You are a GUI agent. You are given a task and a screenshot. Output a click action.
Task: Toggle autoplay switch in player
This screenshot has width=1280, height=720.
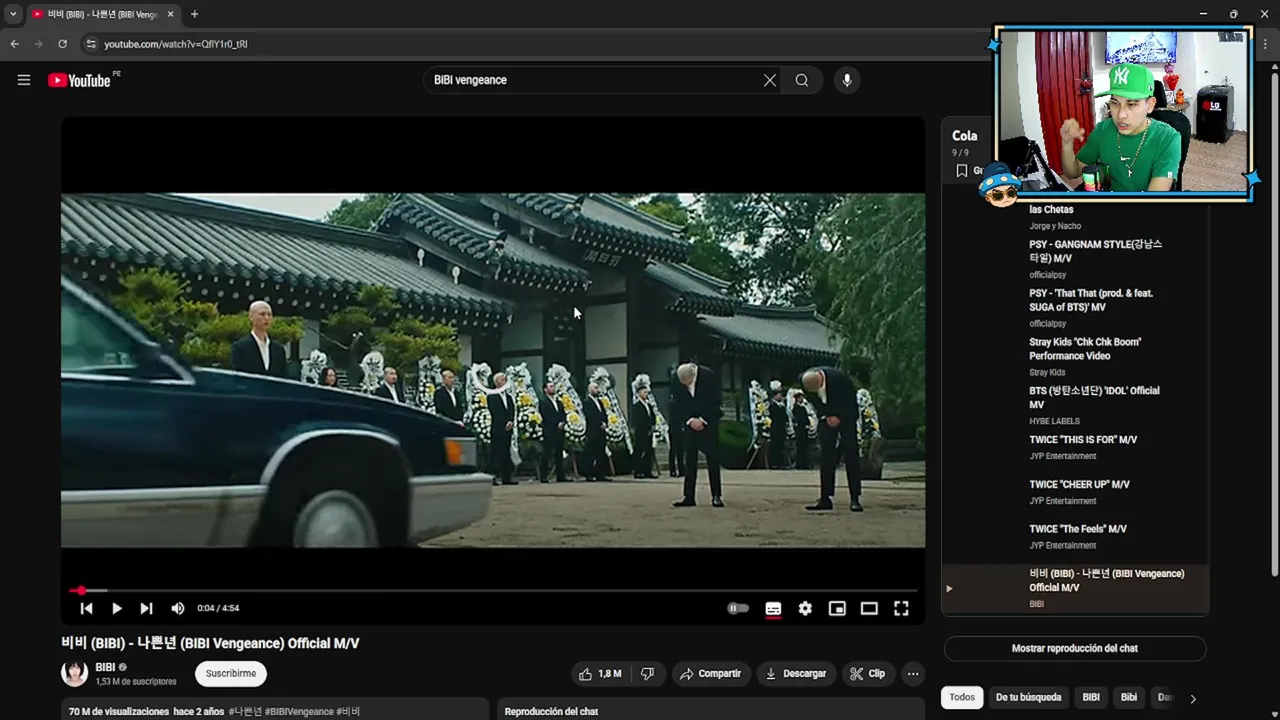738,608
